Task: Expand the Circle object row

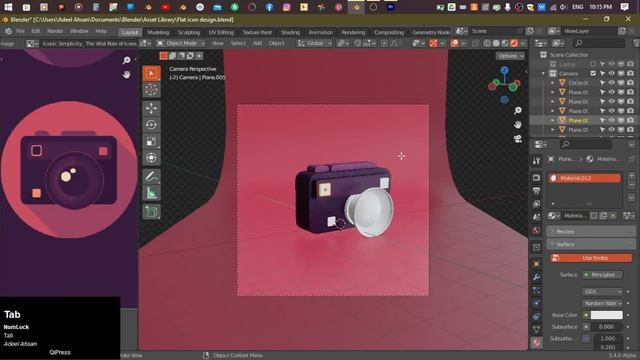Action: (x=553, y=83)
